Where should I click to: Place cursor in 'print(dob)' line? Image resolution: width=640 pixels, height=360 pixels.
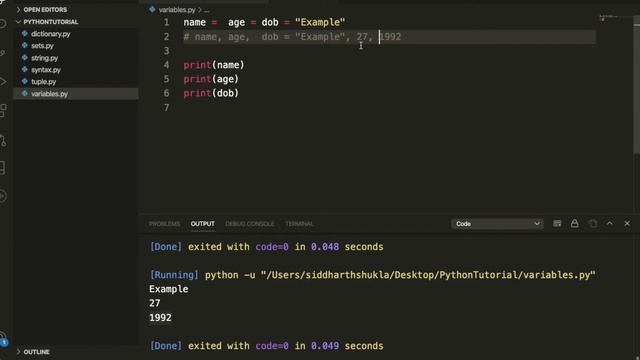[x=211, y=93]
